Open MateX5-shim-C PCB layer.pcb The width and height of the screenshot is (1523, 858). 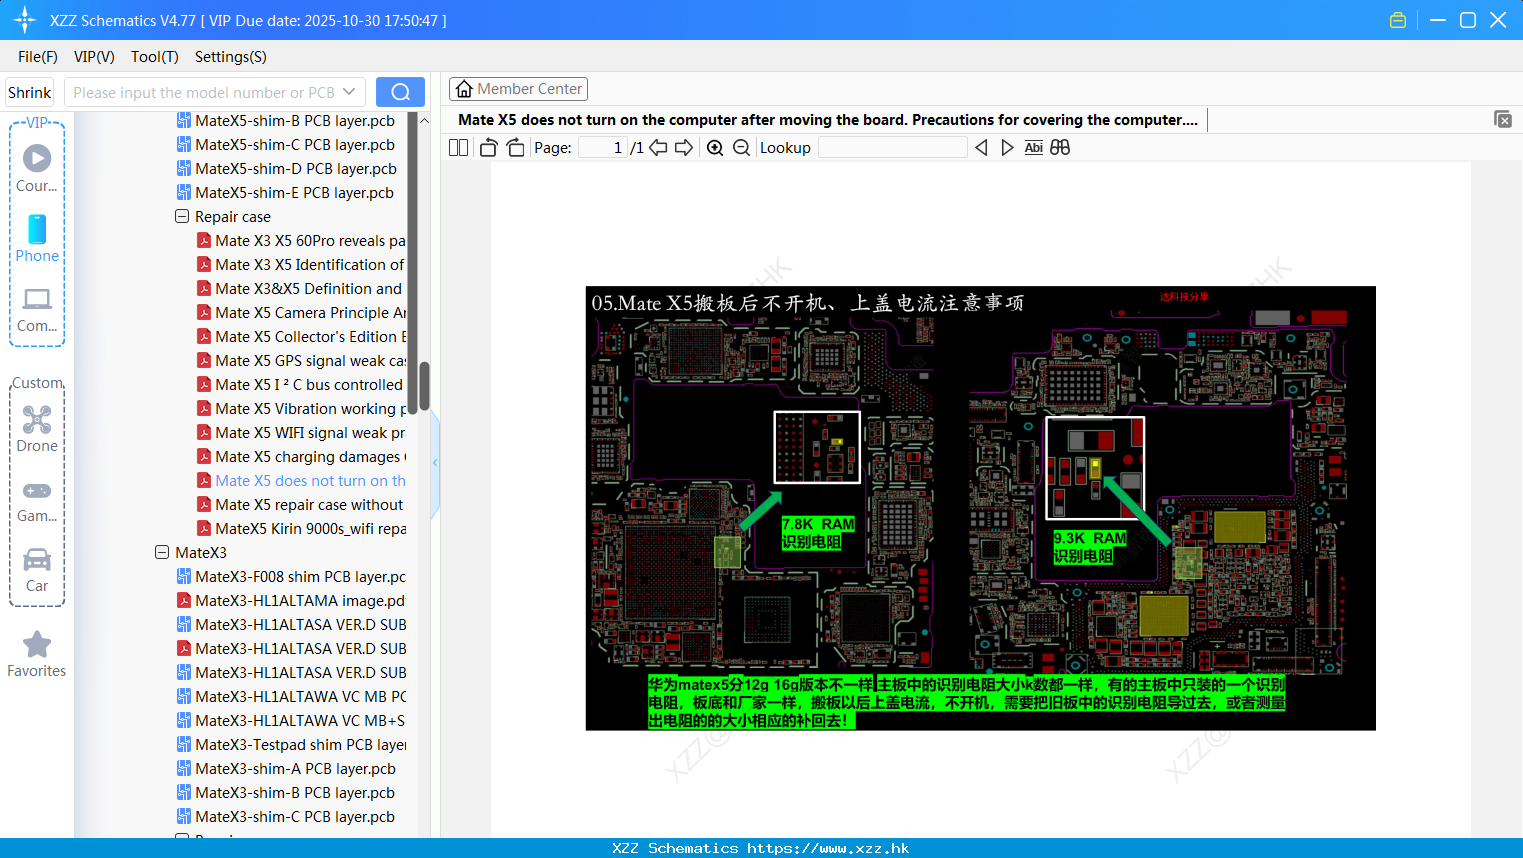click(286, 144)
